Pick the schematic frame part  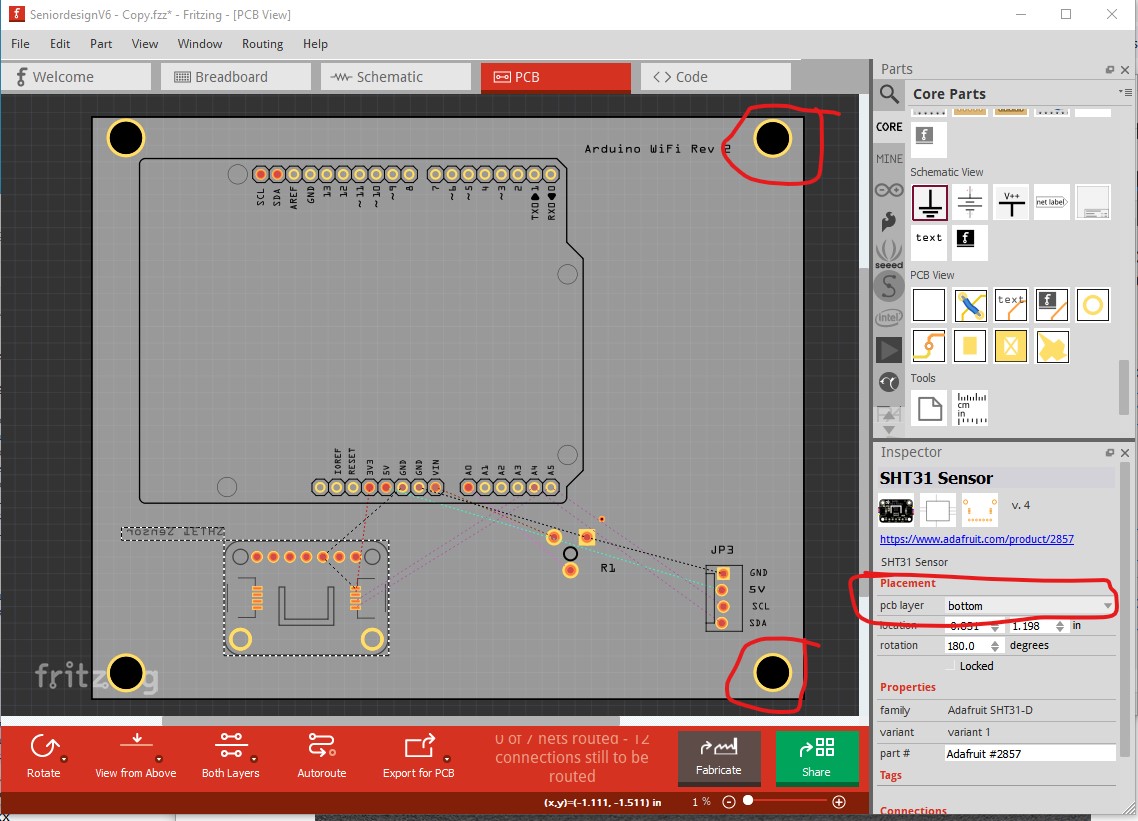coord(1093,203)
